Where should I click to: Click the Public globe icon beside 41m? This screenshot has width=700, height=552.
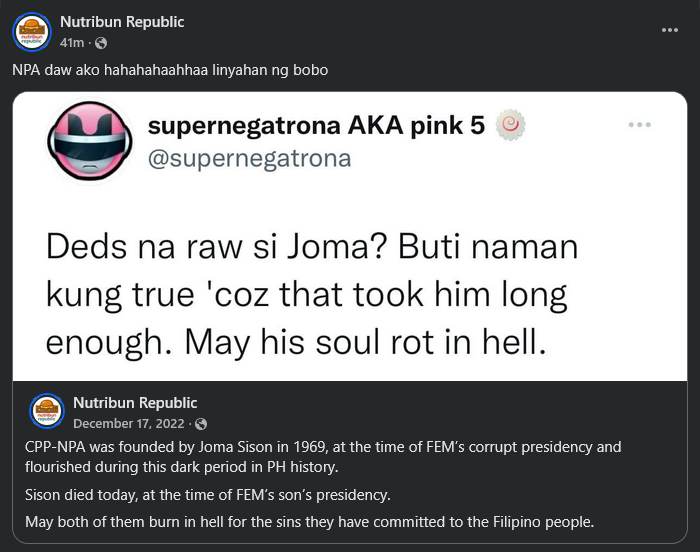[100, 43]
